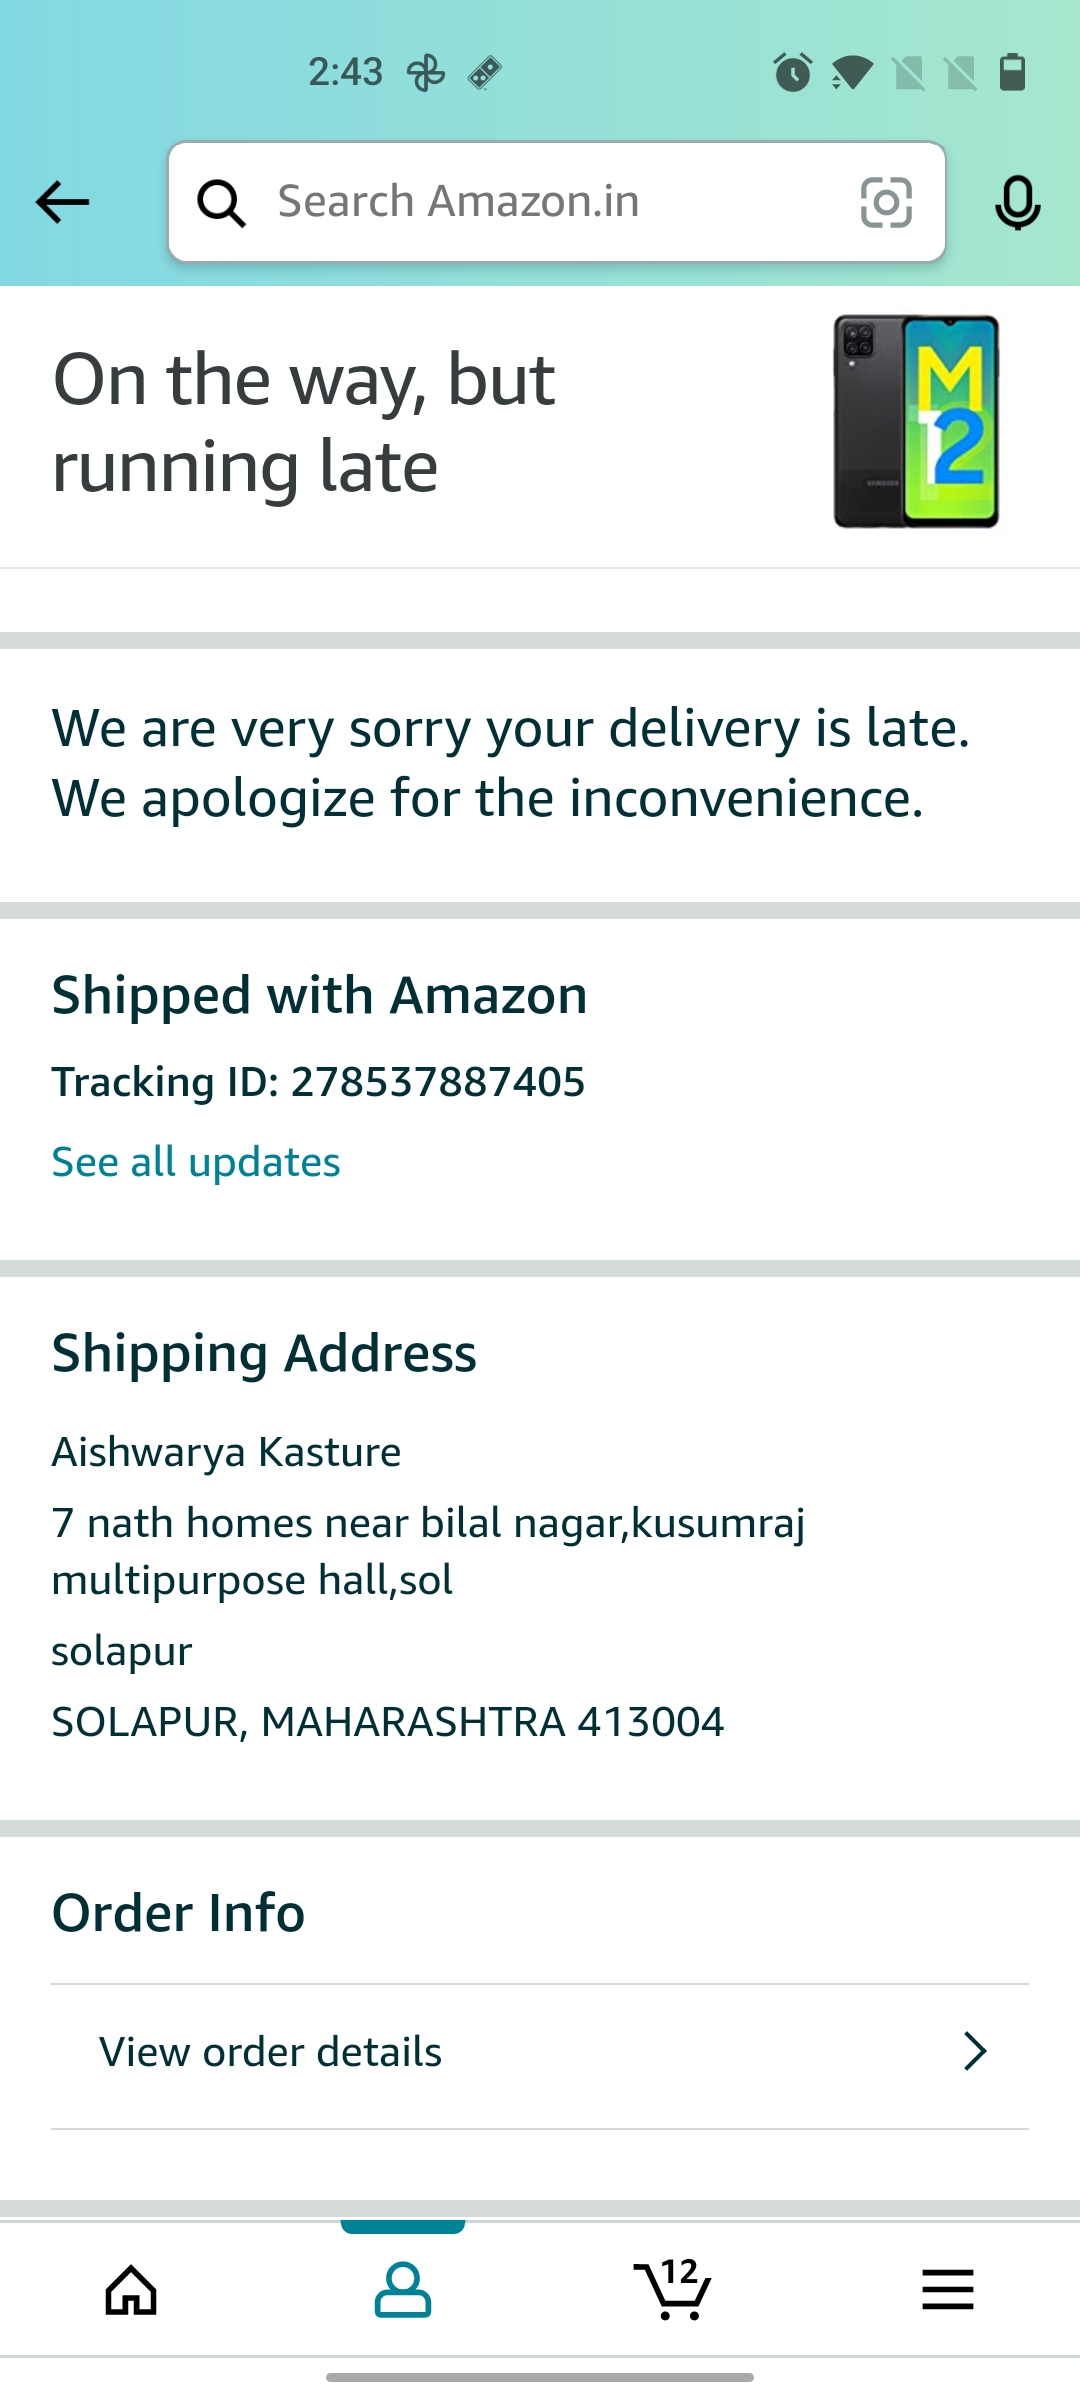Tap the alarm icon in status bar
1080x2400 pixels.
tap(793, 72)
